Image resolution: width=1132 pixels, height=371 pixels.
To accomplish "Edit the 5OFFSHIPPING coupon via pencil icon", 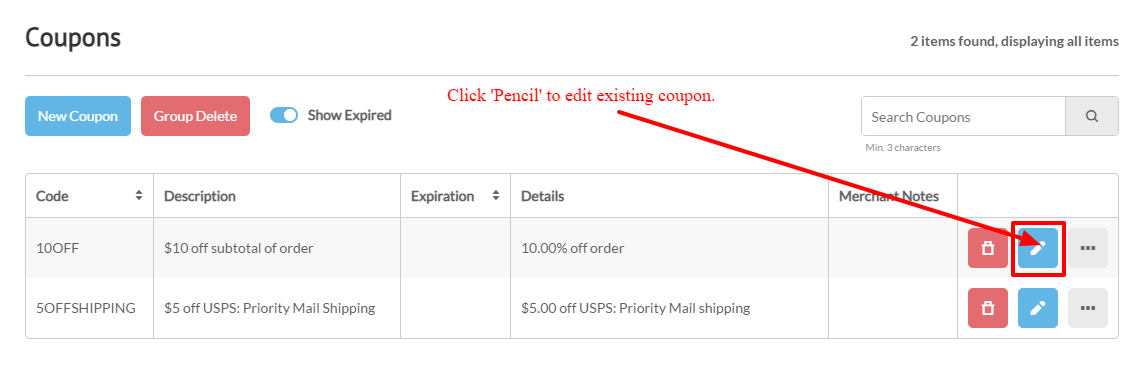I will pyautogui.click(x=1037, y=308).
